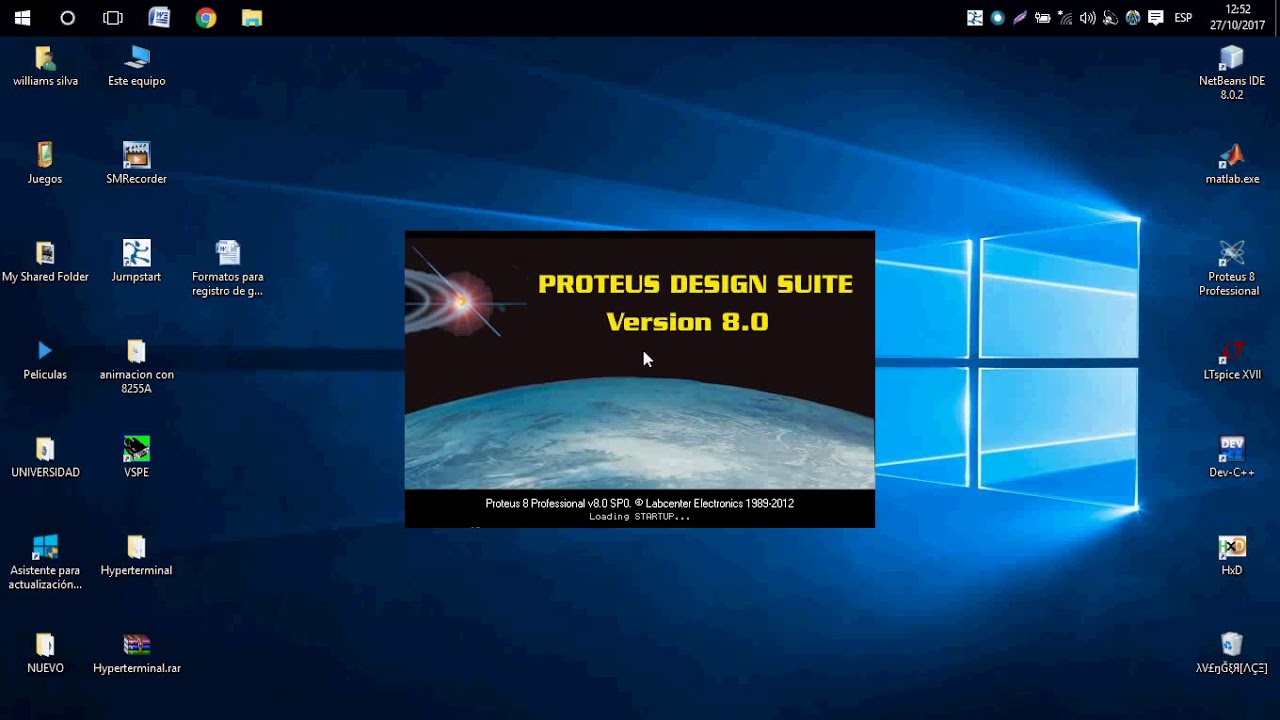Select matlab.exe desktop shortcut

click(x=1232, y=164)
